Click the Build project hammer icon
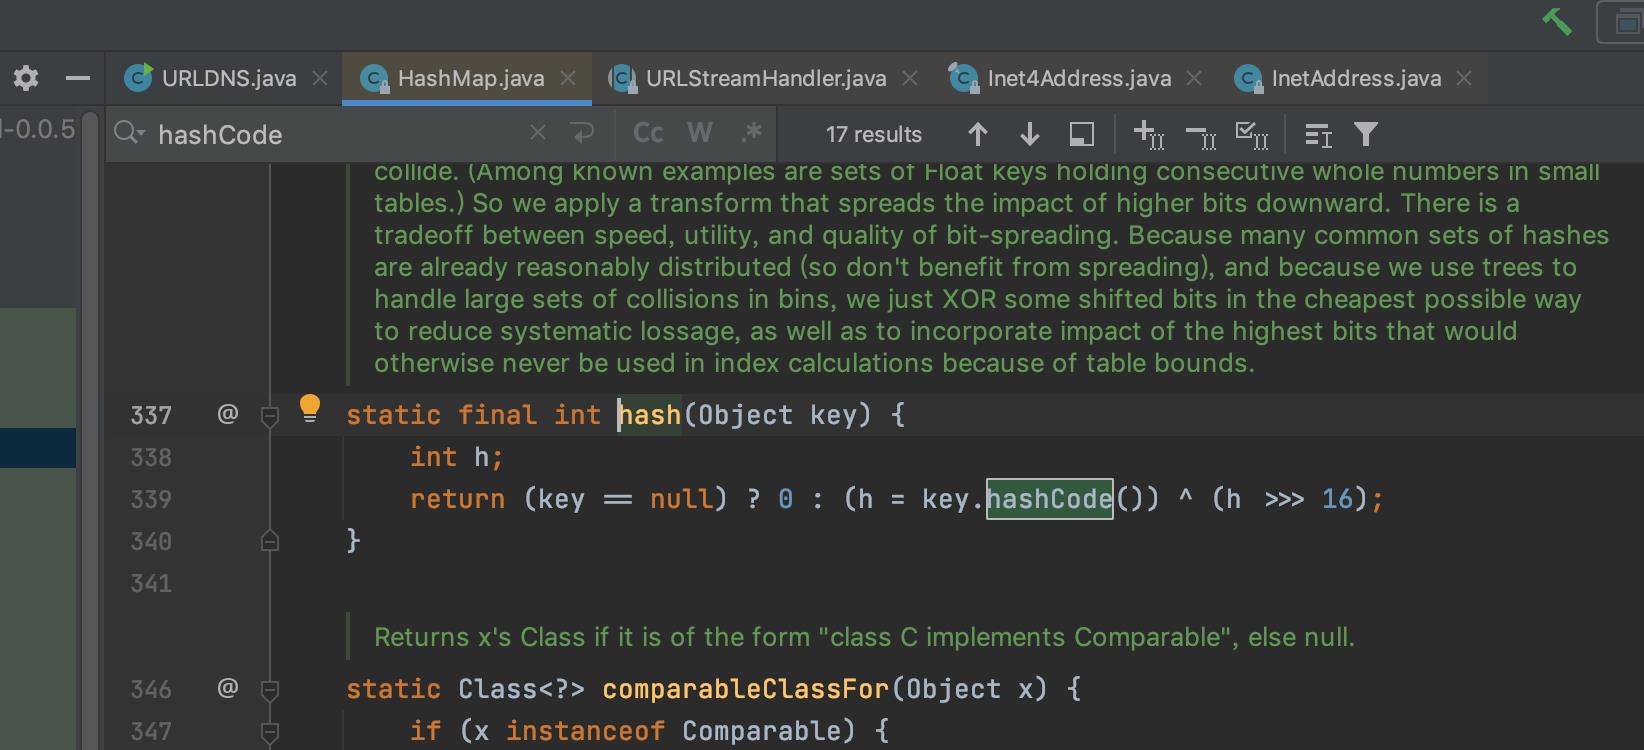The height and width of the screenshot is (750, 1644). pyautogui.click(x=1557, y=21)
